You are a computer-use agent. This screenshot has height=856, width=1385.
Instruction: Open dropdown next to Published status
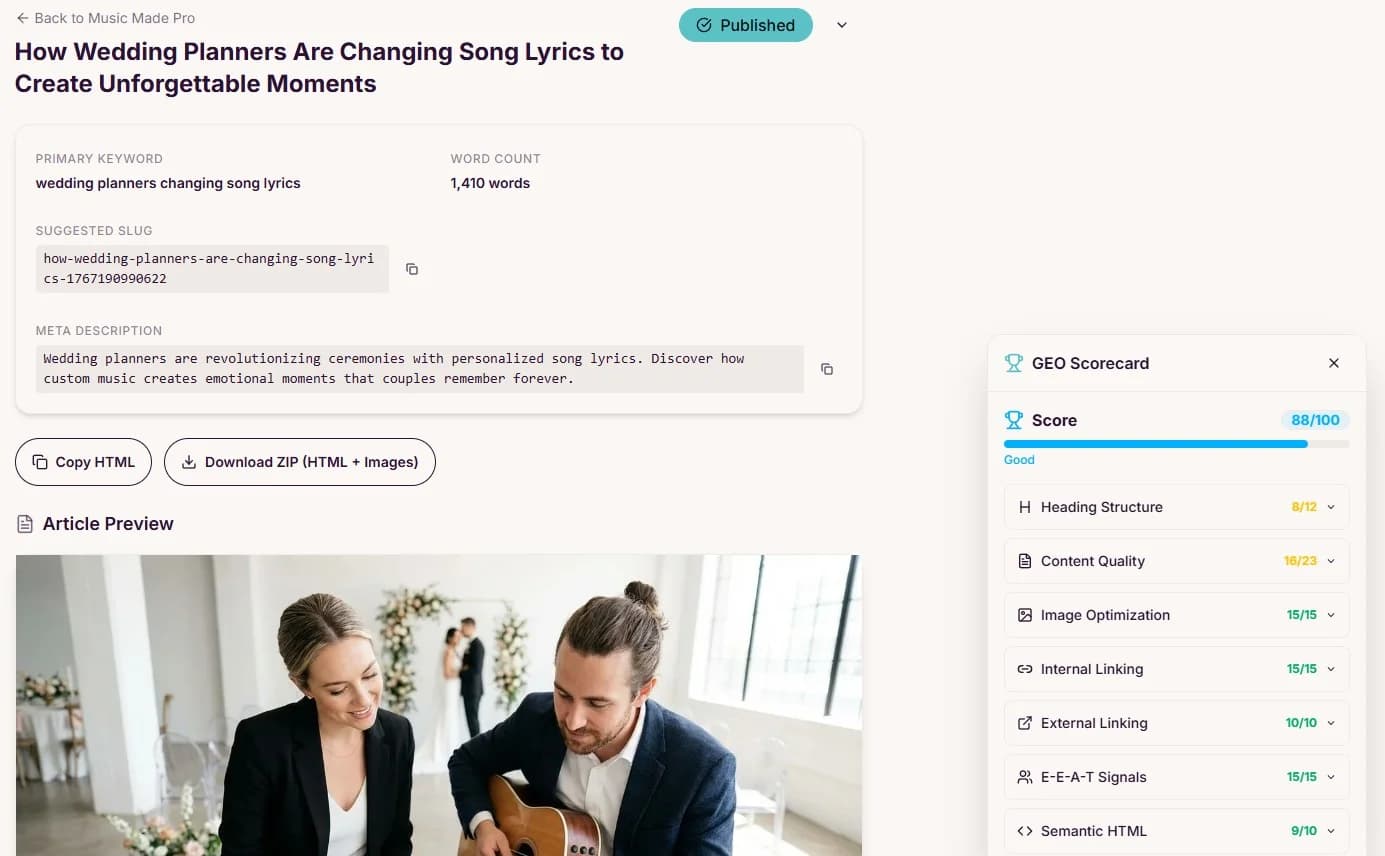click(842, 25)
